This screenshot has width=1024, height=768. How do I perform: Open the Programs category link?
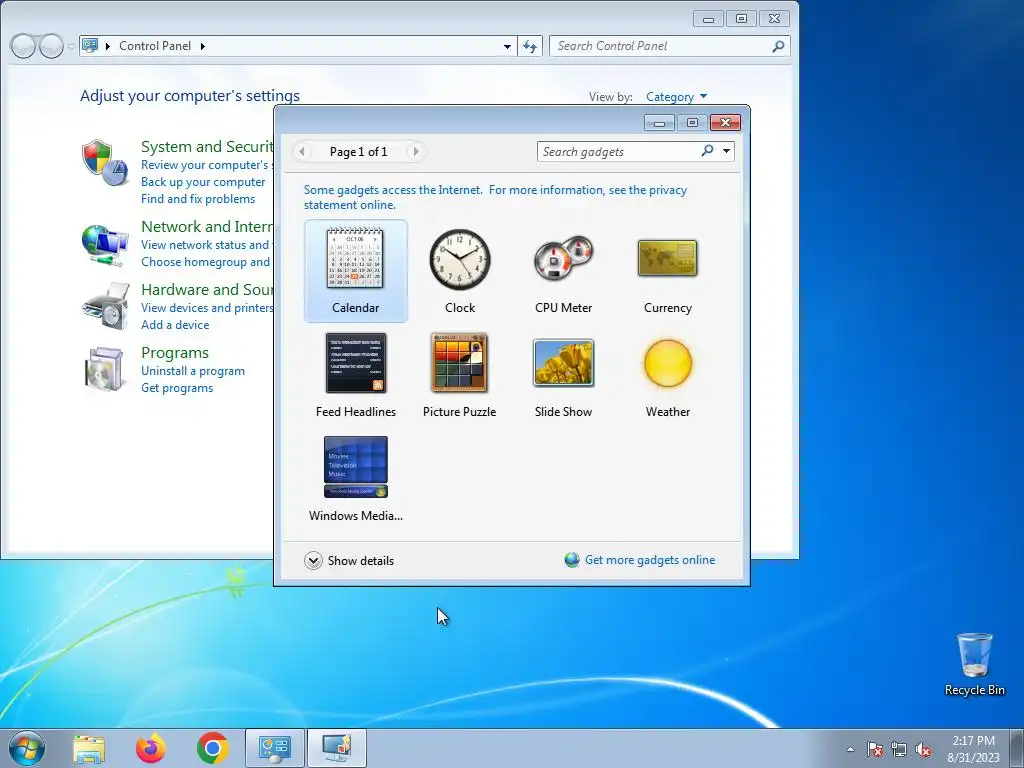175,353
